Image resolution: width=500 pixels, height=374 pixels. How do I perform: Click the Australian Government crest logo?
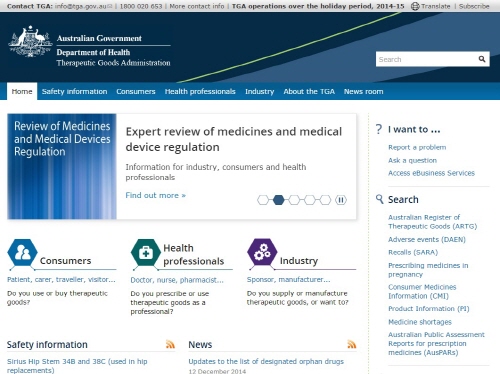tap(30, 42)
